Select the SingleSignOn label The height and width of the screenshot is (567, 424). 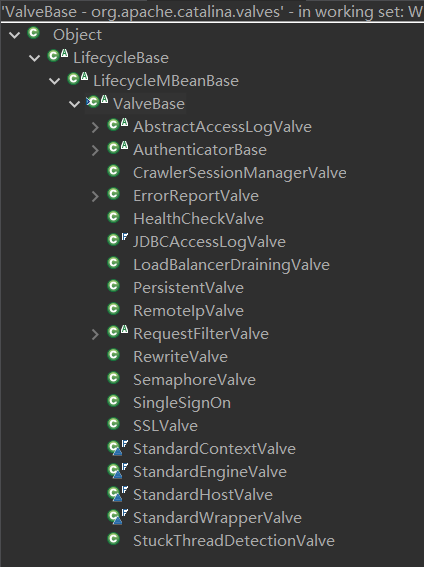(x=182, y=403)
